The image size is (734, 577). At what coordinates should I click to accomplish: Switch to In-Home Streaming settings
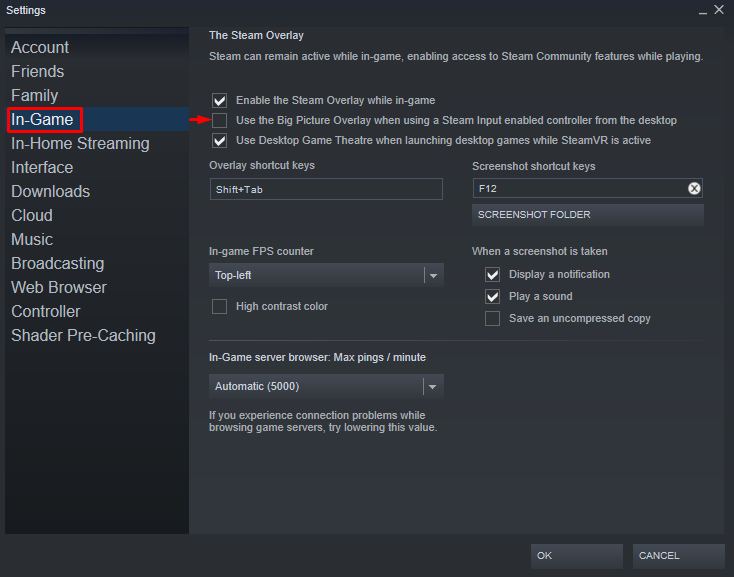pos(80,143)
